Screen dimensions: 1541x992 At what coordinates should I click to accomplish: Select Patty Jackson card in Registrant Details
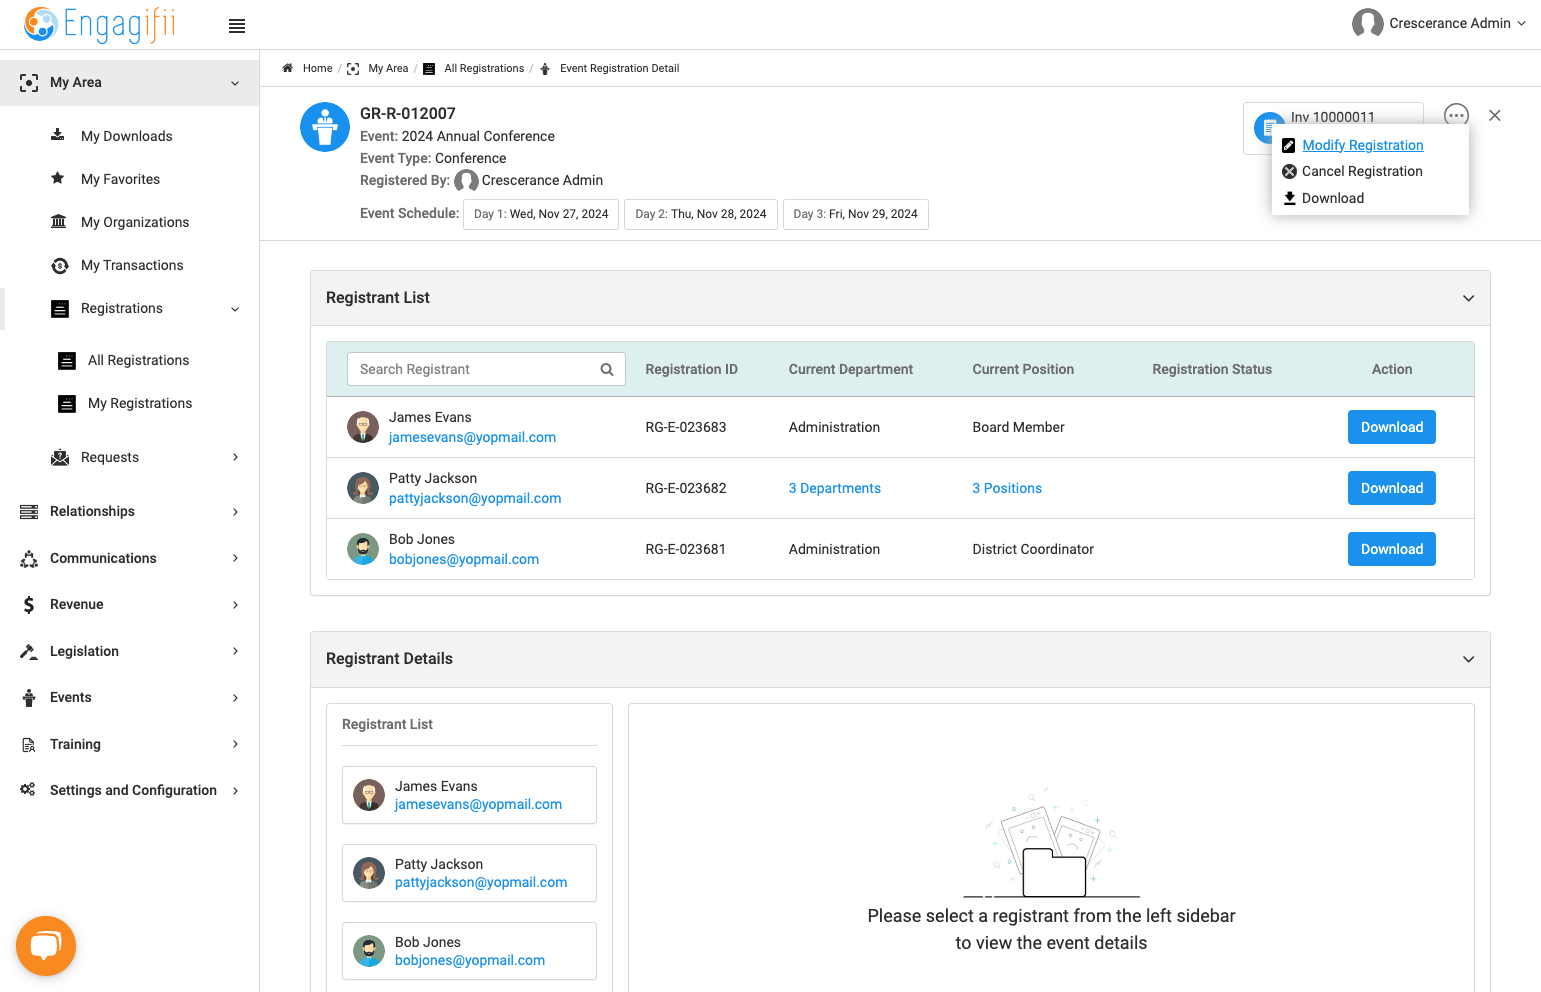469,873
